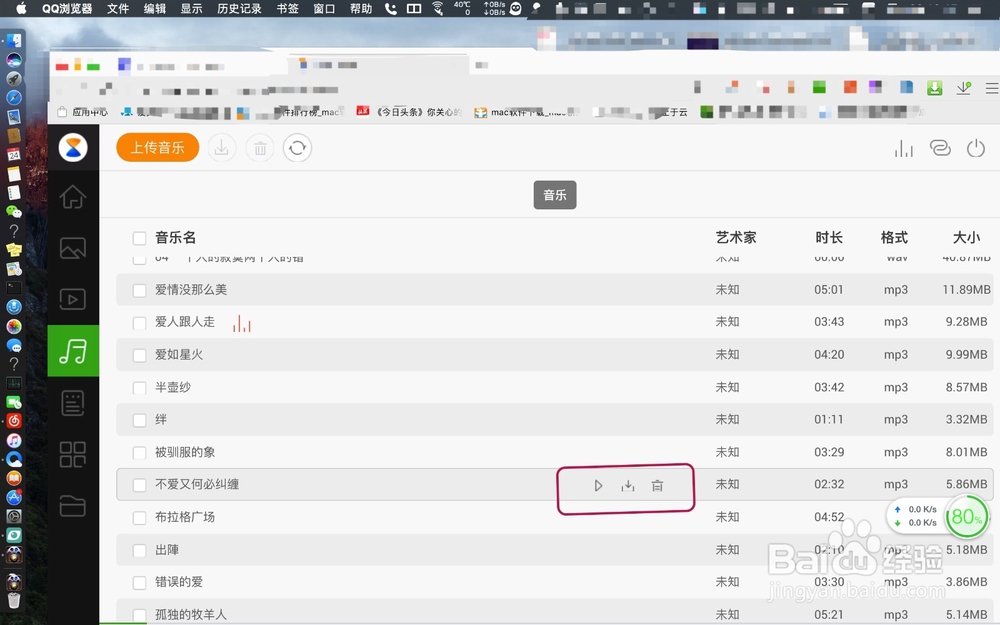The width and height of the screenshot is (1000, 625).
Task: Click the 80% floating speed indicator
Action: point(966,517)
